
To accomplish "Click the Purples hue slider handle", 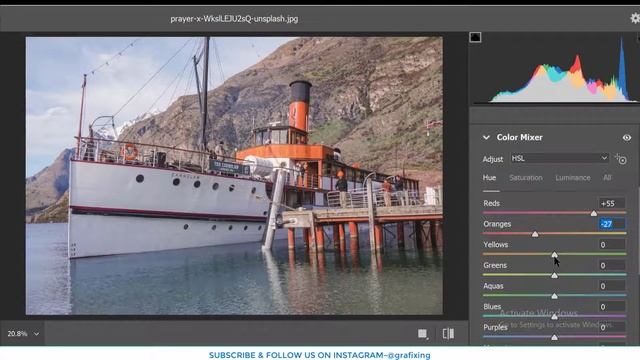I will 554,337.
